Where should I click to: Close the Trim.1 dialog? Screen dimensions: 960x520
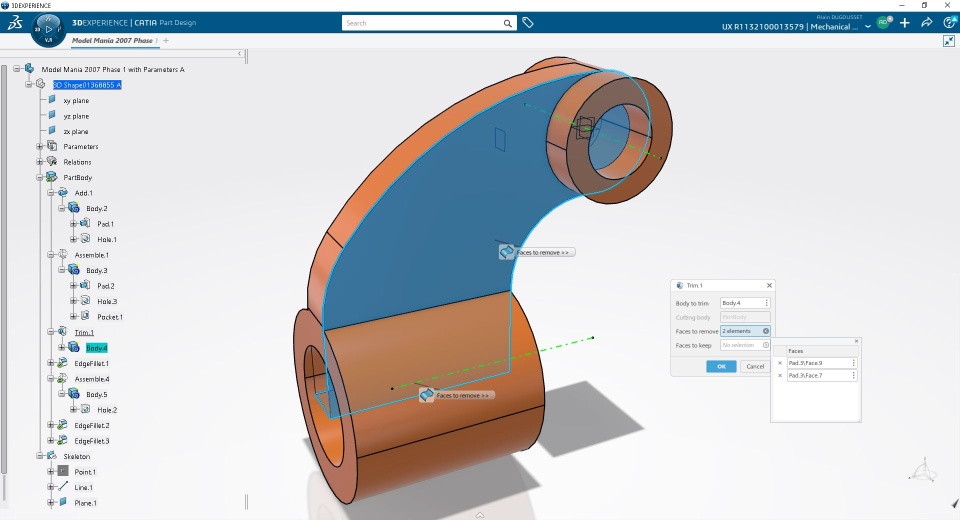point(770,285)
